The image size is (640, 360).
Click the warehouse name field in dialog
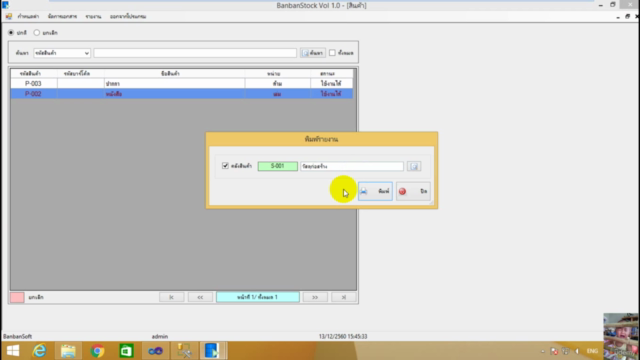click(352, 166)
